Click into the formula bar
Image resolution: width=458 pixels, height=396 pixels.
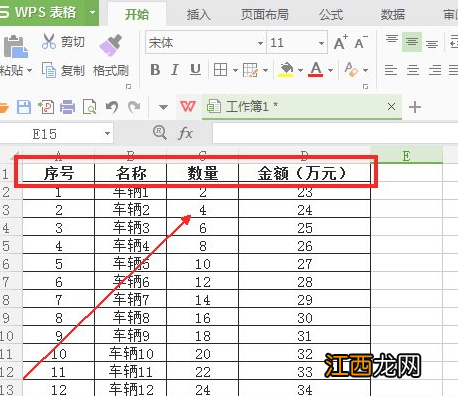(335, 134)
